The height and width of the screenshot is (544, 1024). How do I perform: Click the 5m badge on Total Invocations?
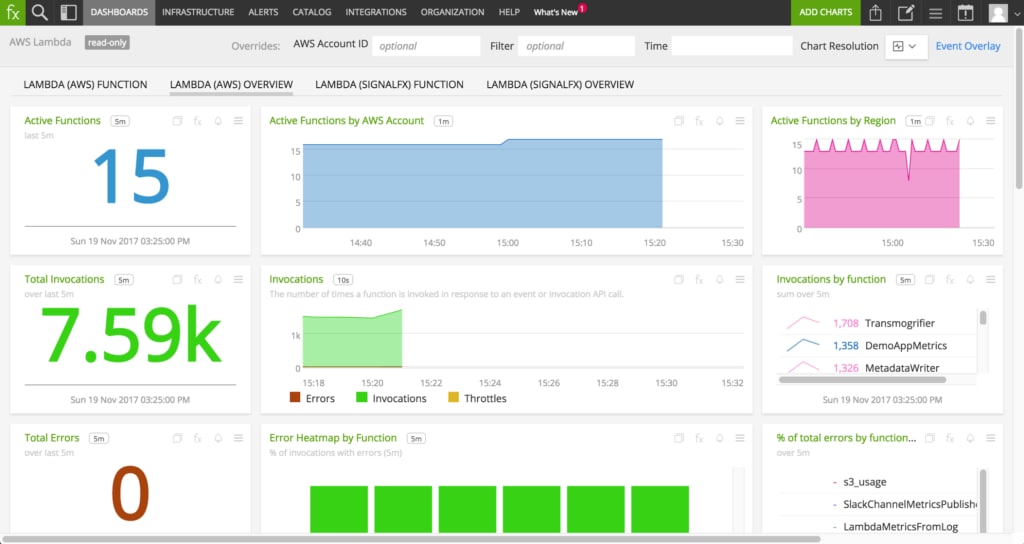pos(123,280)
